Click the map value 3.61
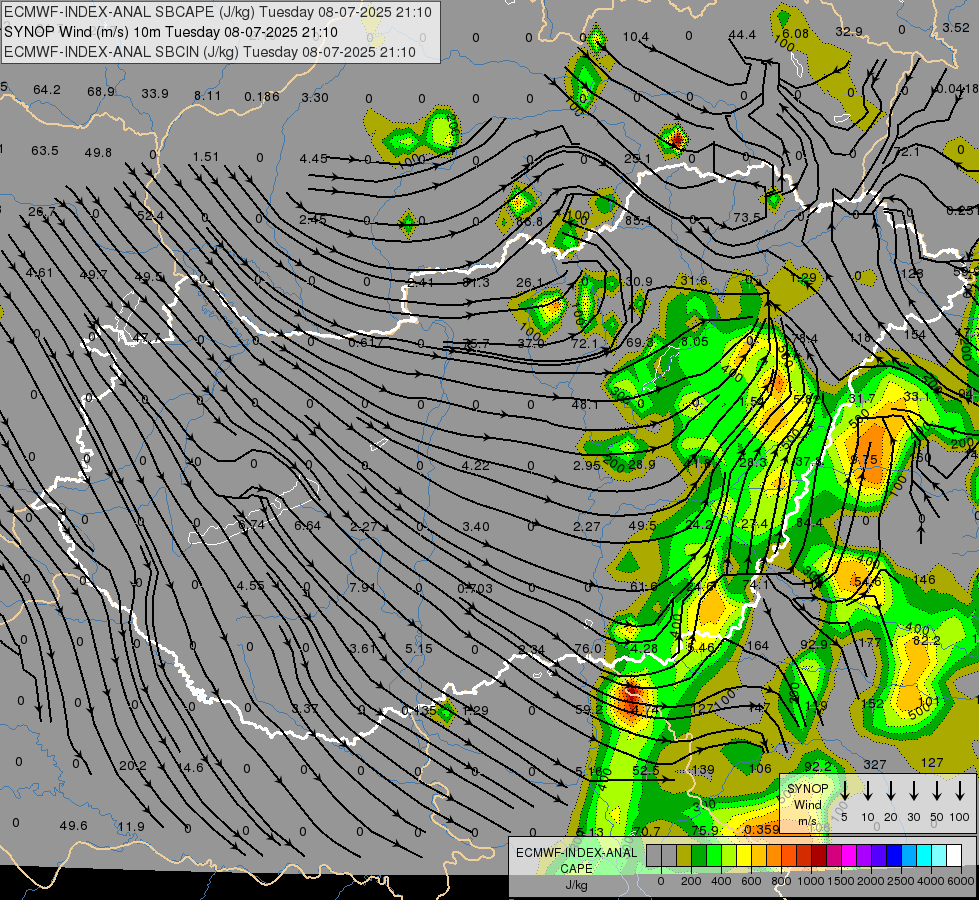Viewport: 979px width, 900px height. (362, 648)
